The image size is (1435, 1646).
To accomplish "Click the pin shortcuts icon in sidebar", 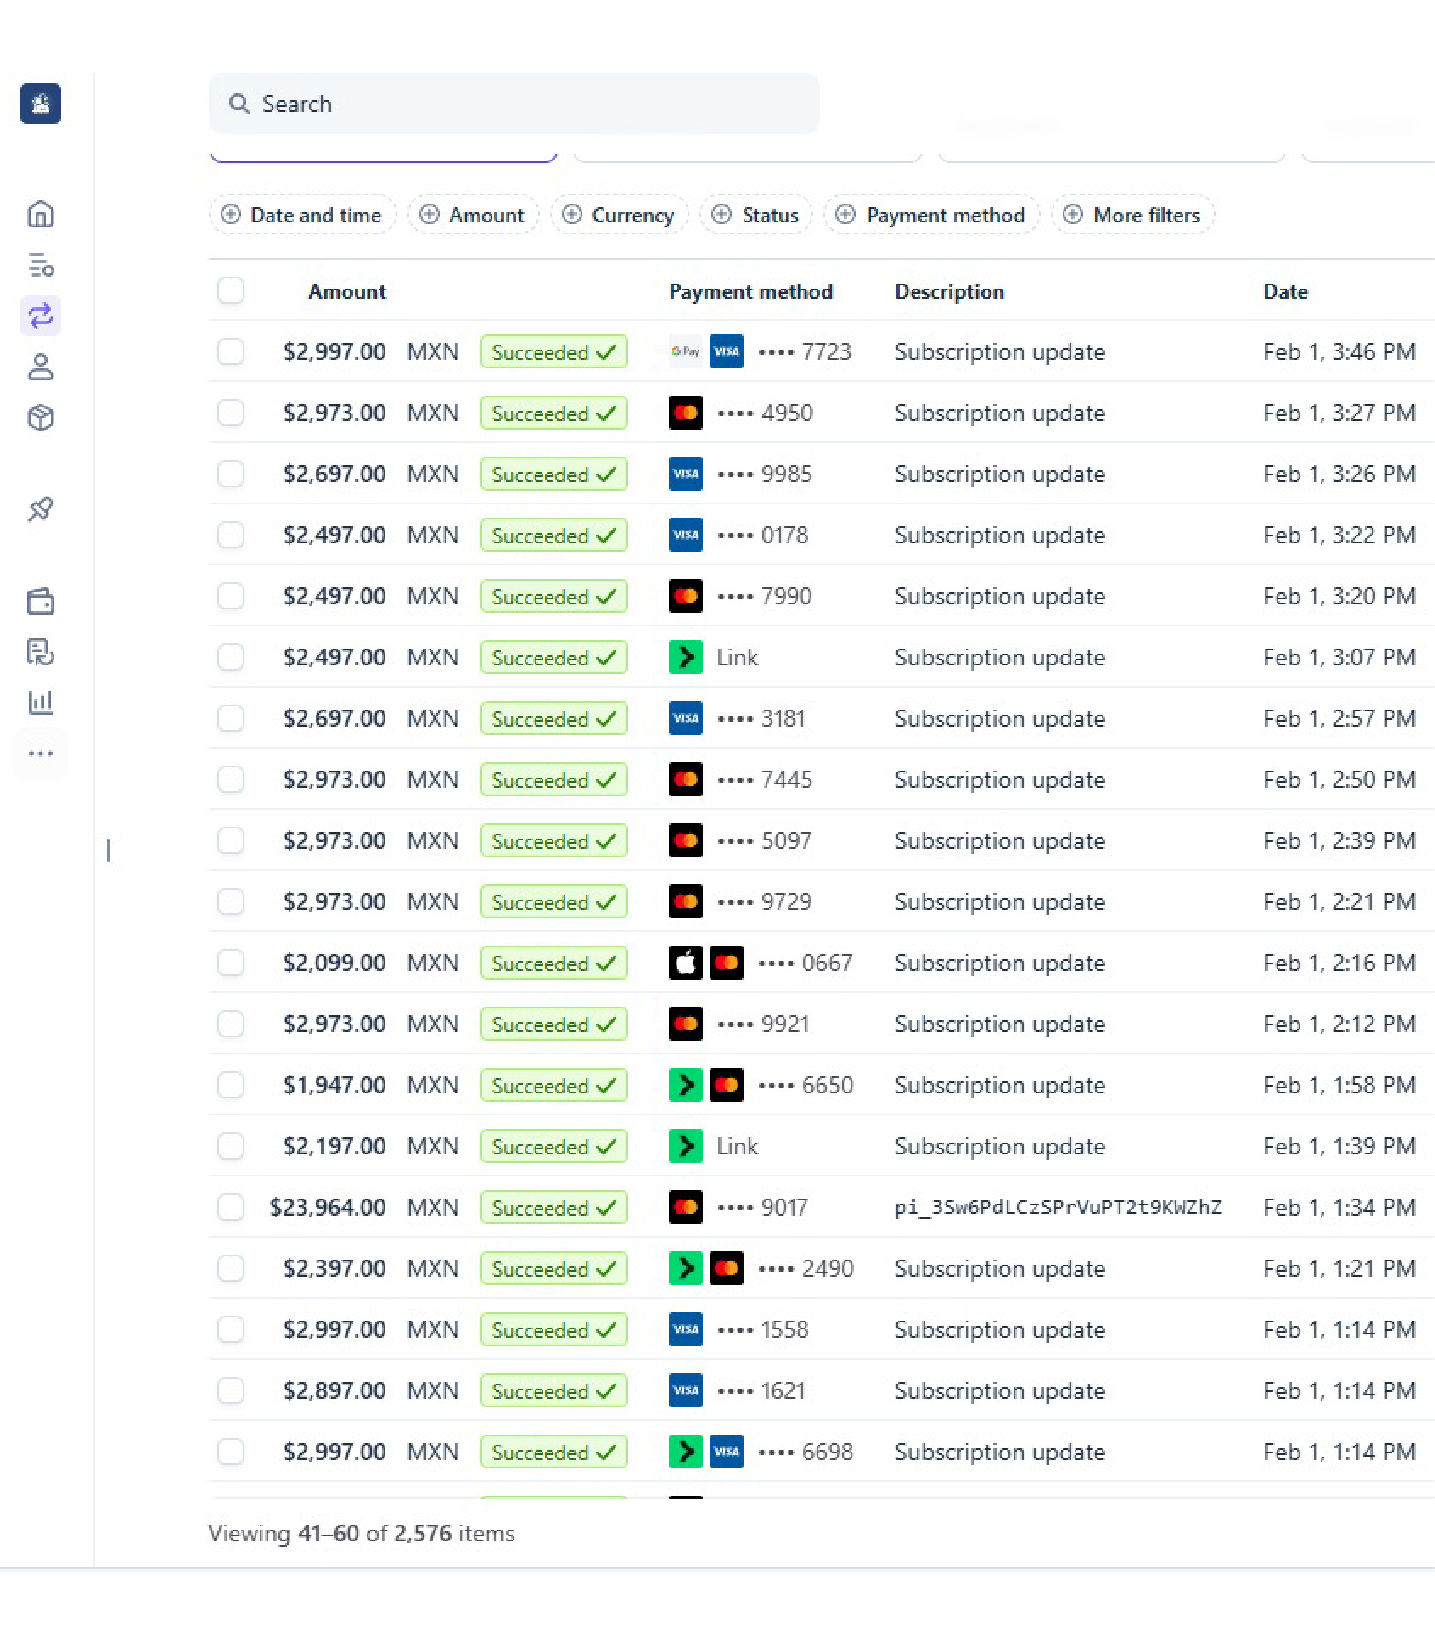I will [40, 509].
